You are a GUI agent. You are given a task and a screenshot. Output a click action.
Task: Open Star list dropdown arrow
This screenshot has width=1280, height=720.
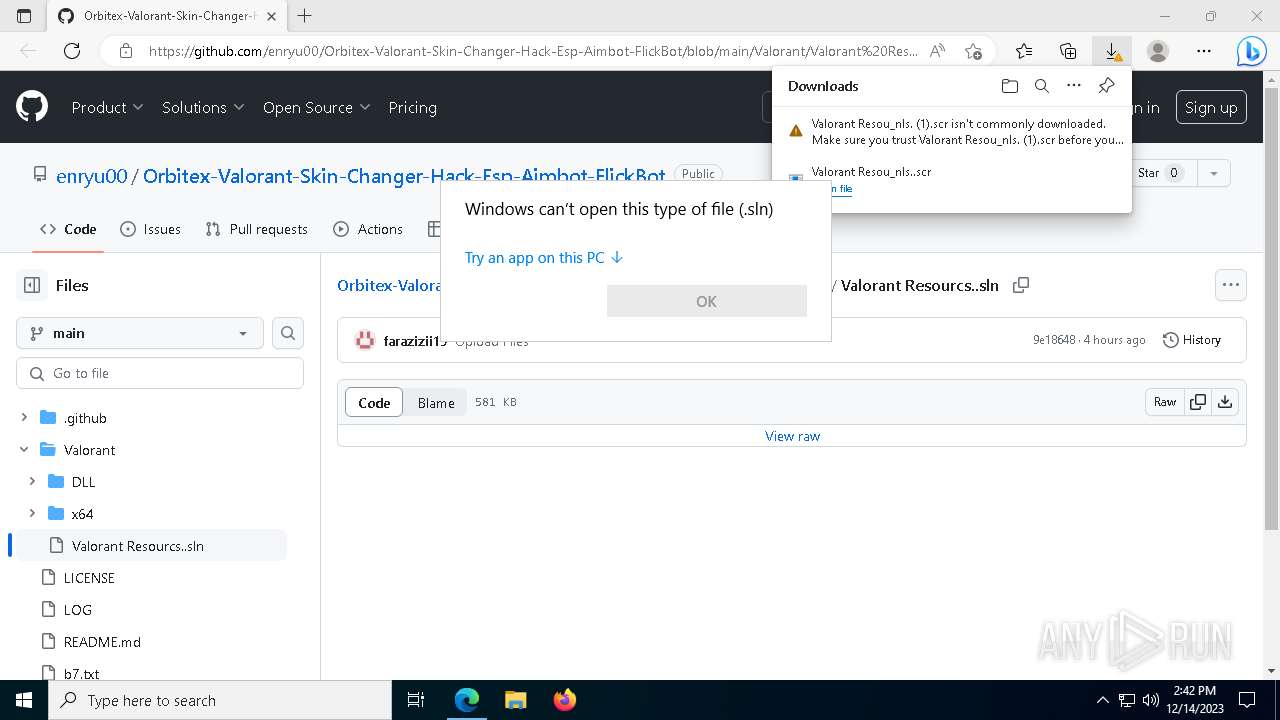tap(1214, 173)
